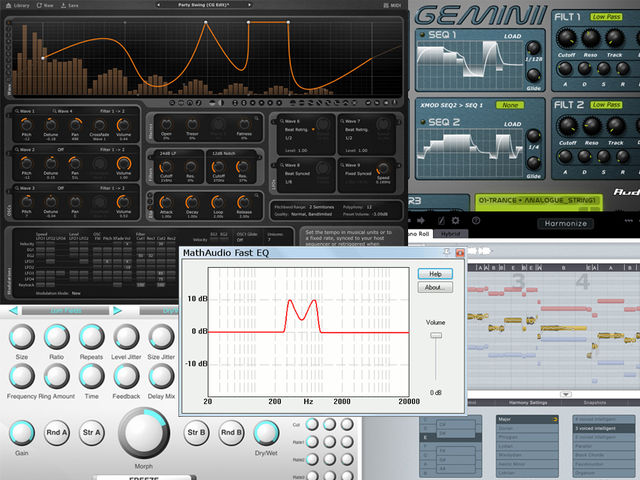Click the Dry/Wet knob in white plugin
The height and width of the screenshot is (480, 640).
pos(266,433)
